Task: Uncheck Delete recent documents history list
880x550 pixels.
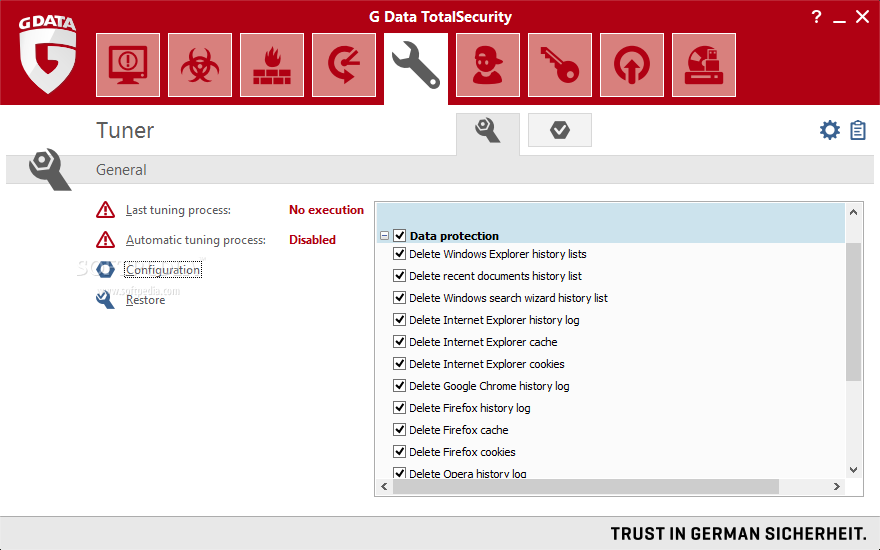Action: [x=400, y=276]
